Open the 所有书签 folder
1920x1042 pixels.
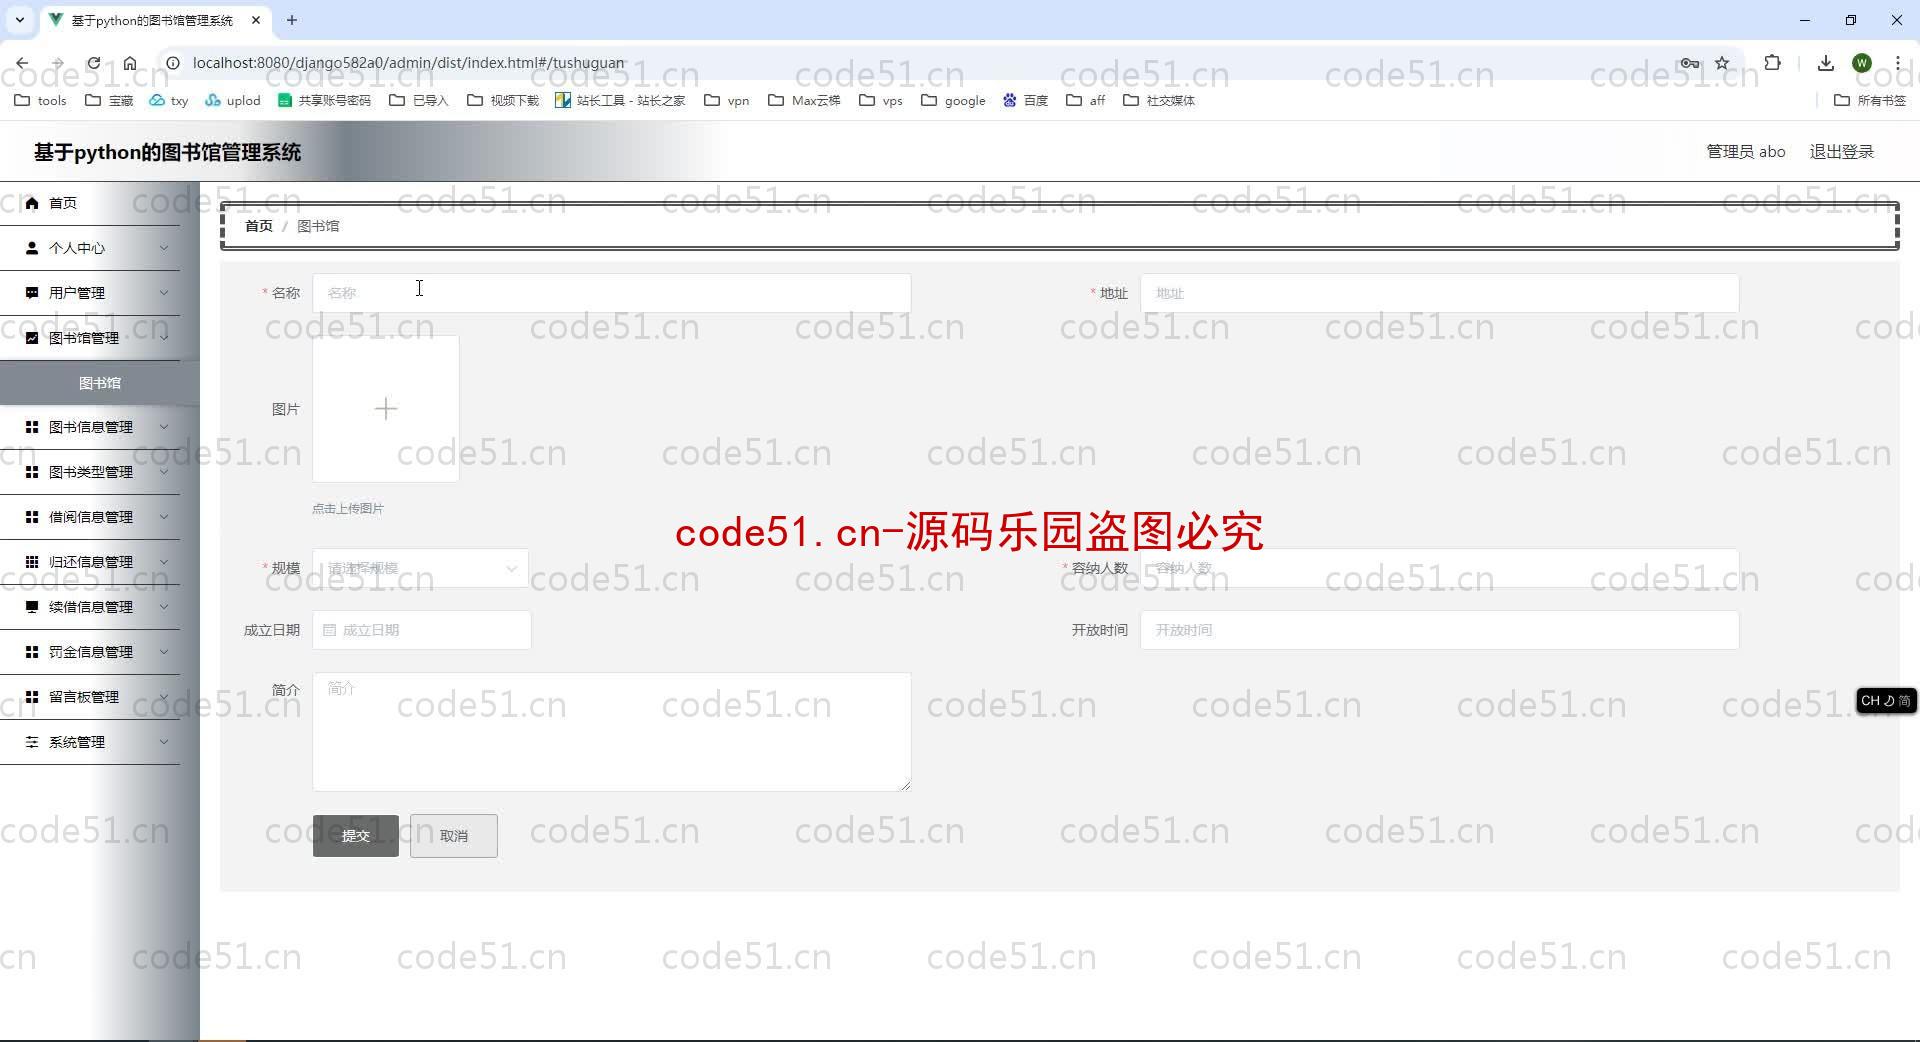click(x=1870, y=101)
